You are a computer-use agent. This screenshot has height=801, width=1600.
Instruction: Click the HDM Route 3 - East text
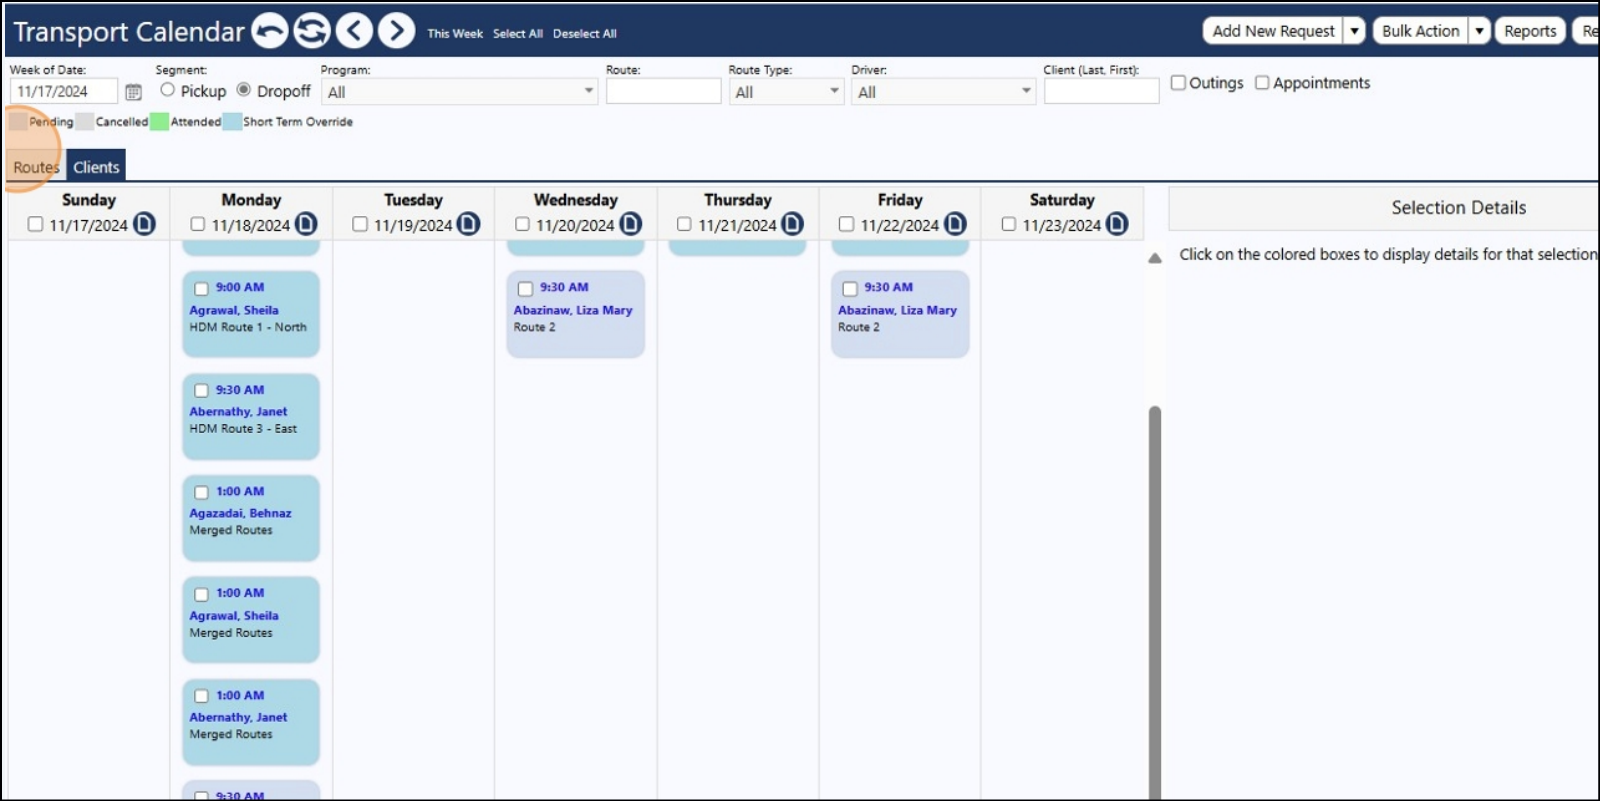243,428
